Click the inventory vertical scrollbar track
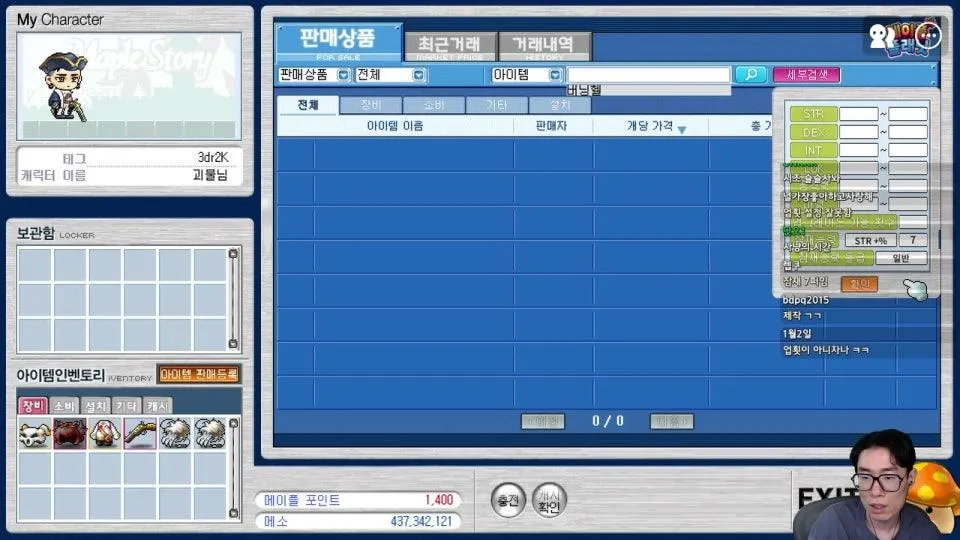 [x=234, y=468]
